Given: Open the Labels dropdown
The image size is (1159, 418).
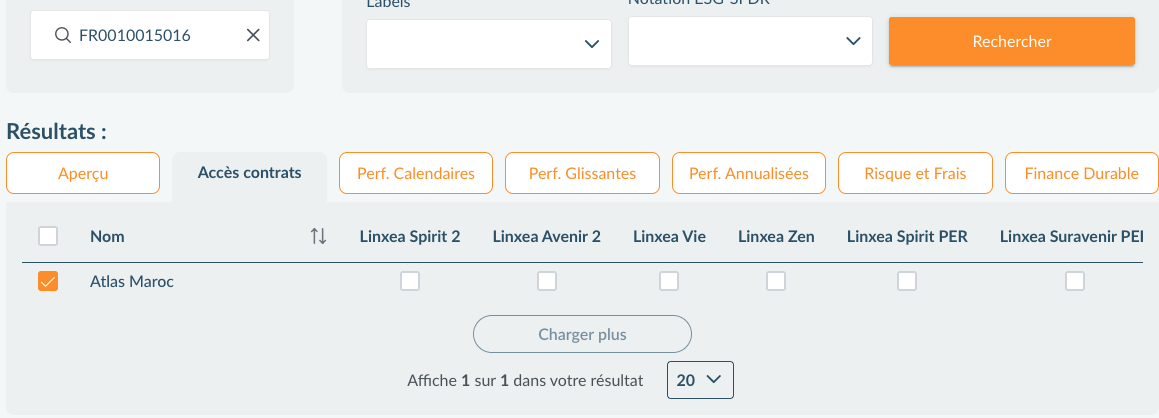Looking at the screenshot, I should pos(489,43).
